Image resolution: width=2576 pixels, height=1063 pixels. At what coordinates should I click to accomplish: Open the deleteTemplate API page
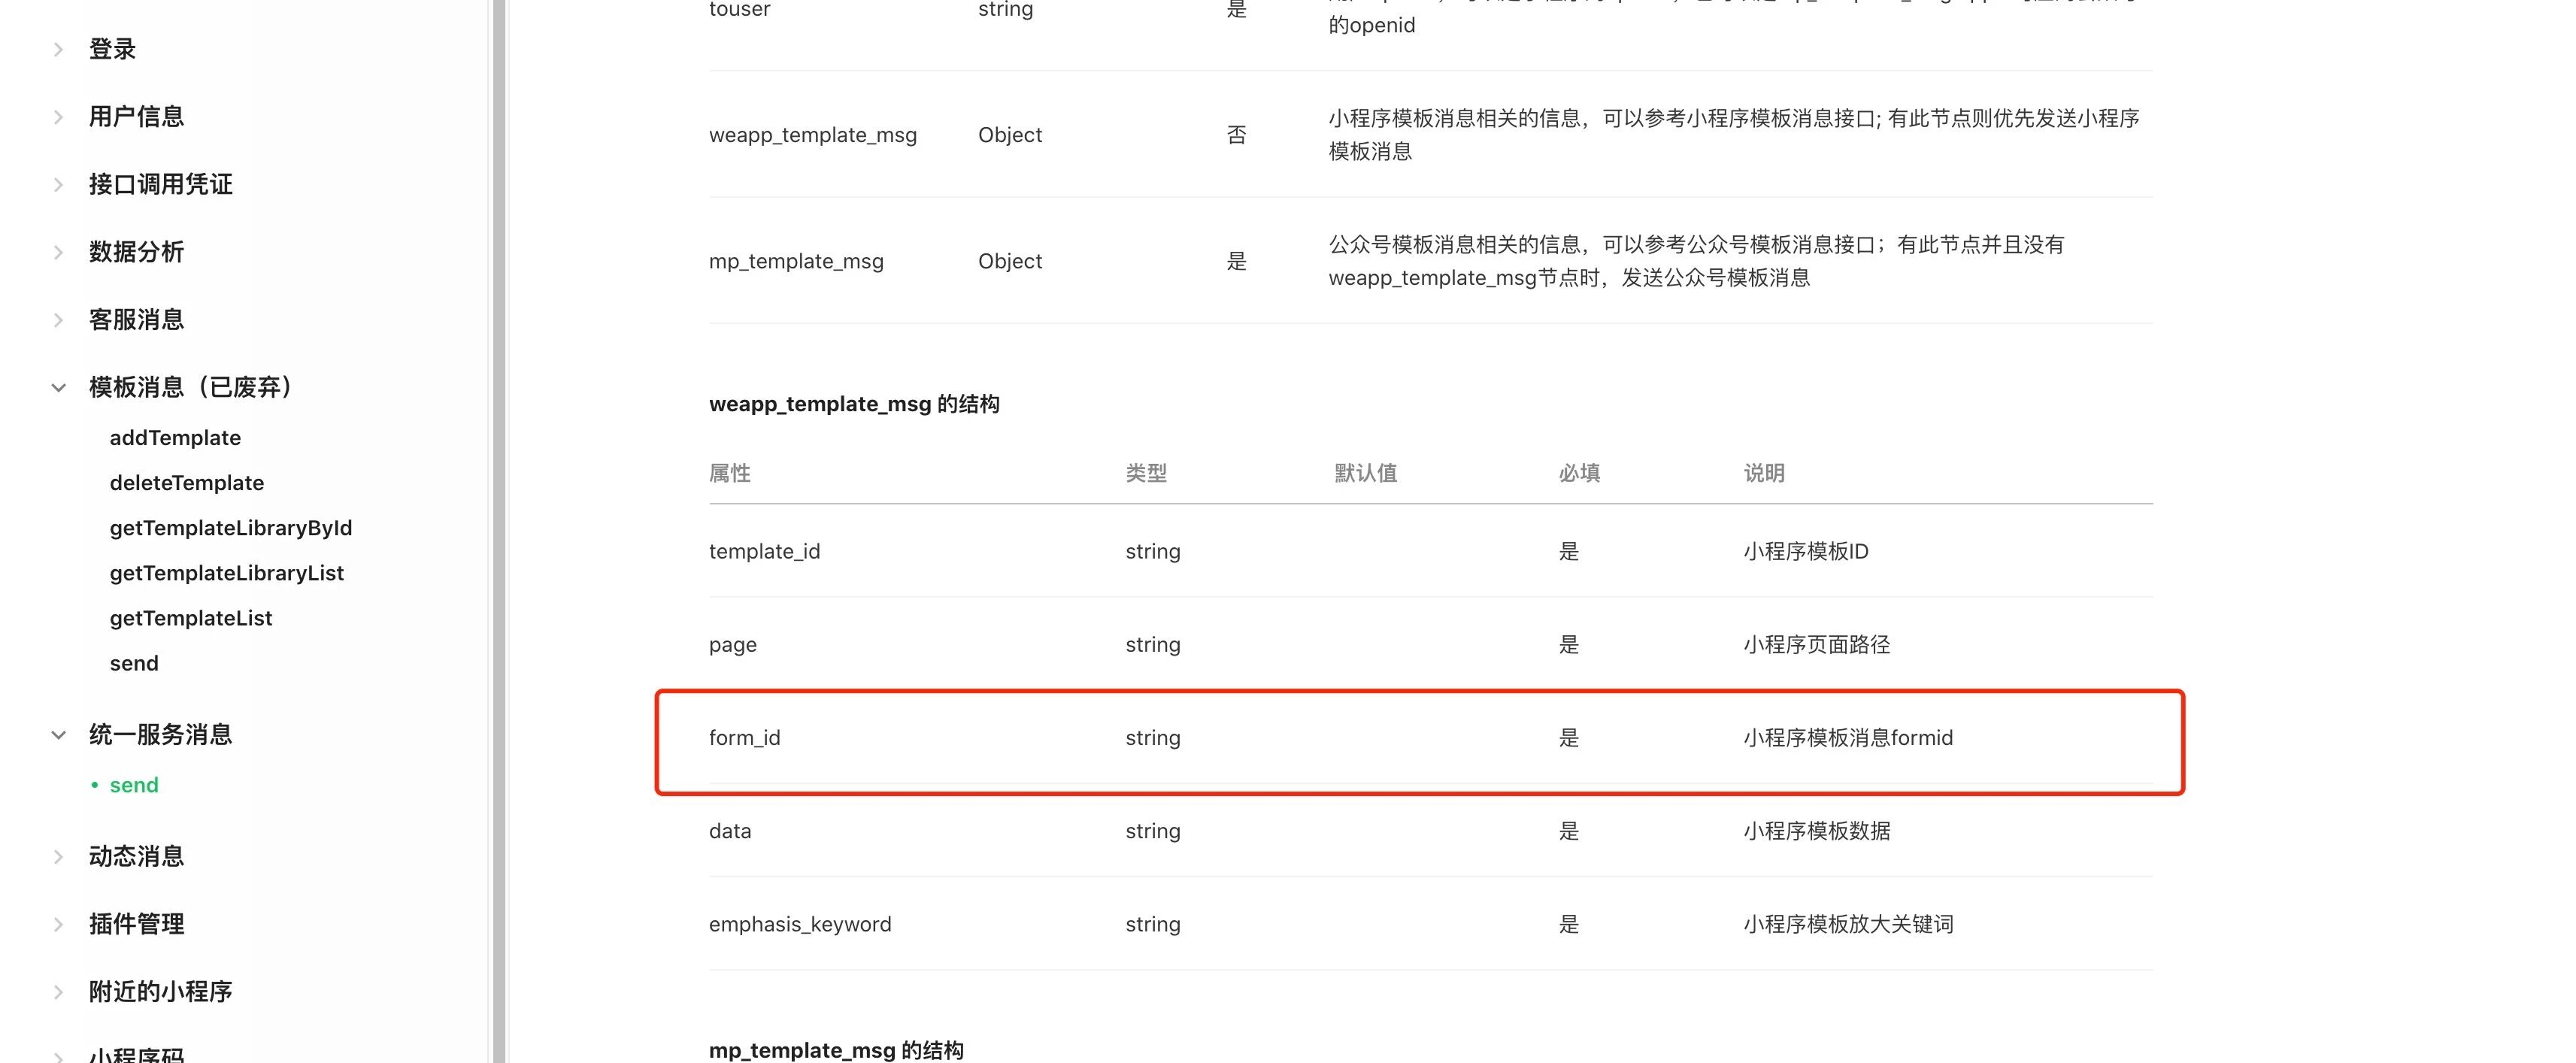coord(186,483)
